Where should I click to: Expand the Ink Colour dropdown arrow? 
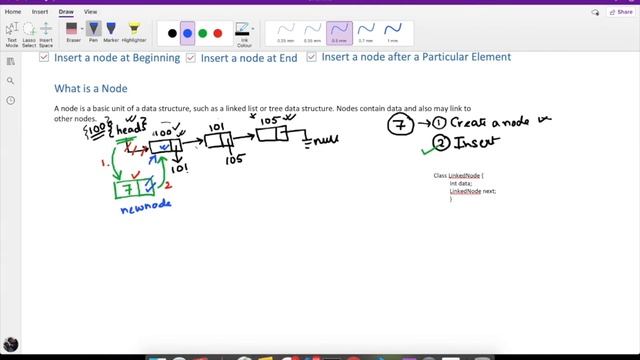[x=253, y=29]
